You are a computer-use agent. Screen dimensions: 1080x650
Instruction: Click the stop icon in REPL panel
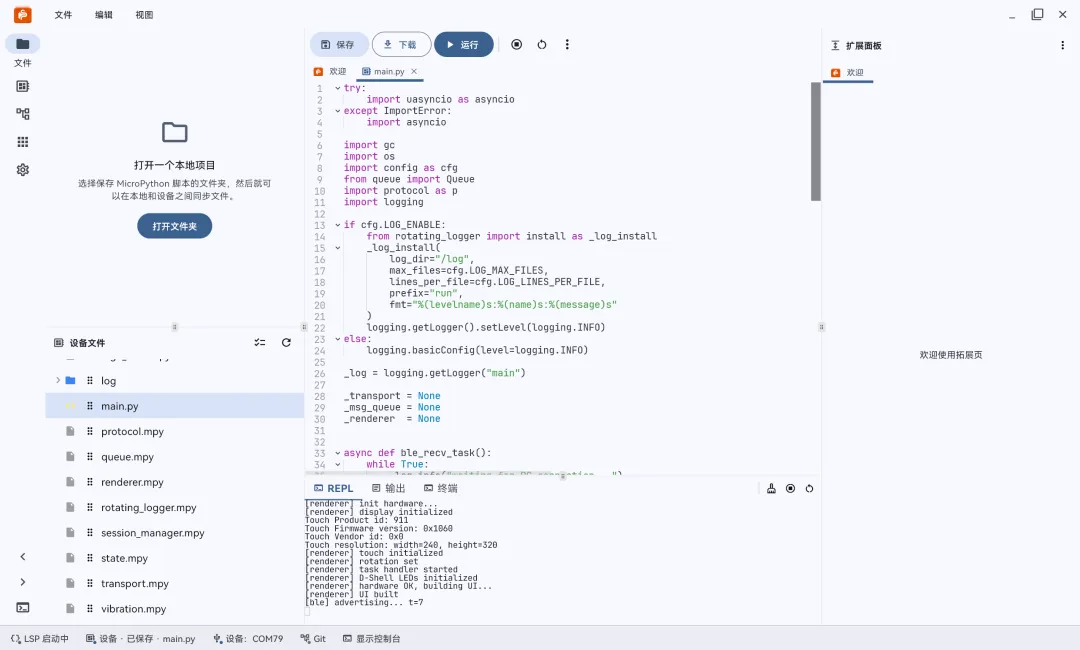point(791,488)
